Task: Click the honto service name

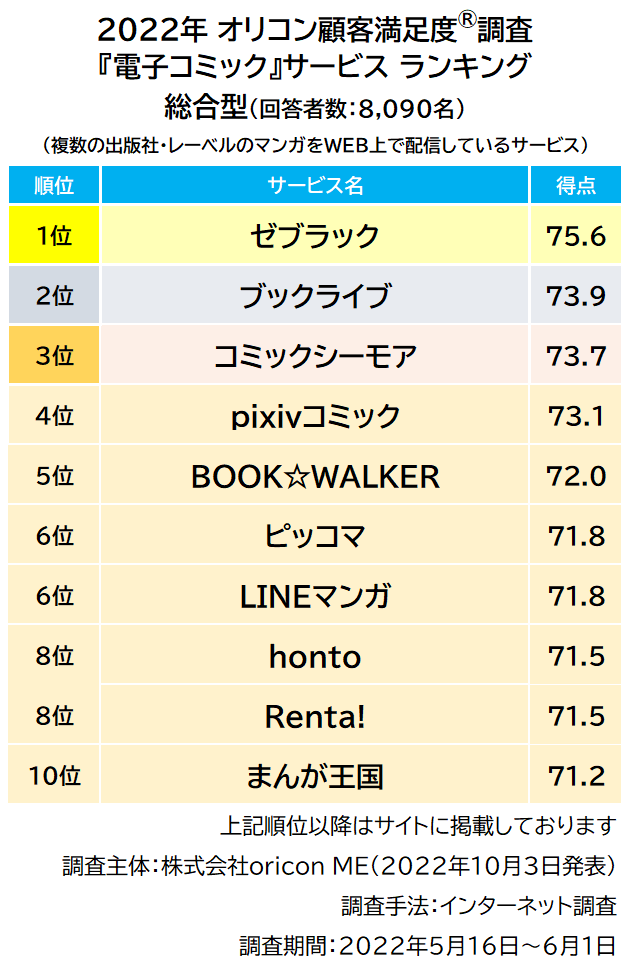Action: pyautogui.click(x=315, y=656)
